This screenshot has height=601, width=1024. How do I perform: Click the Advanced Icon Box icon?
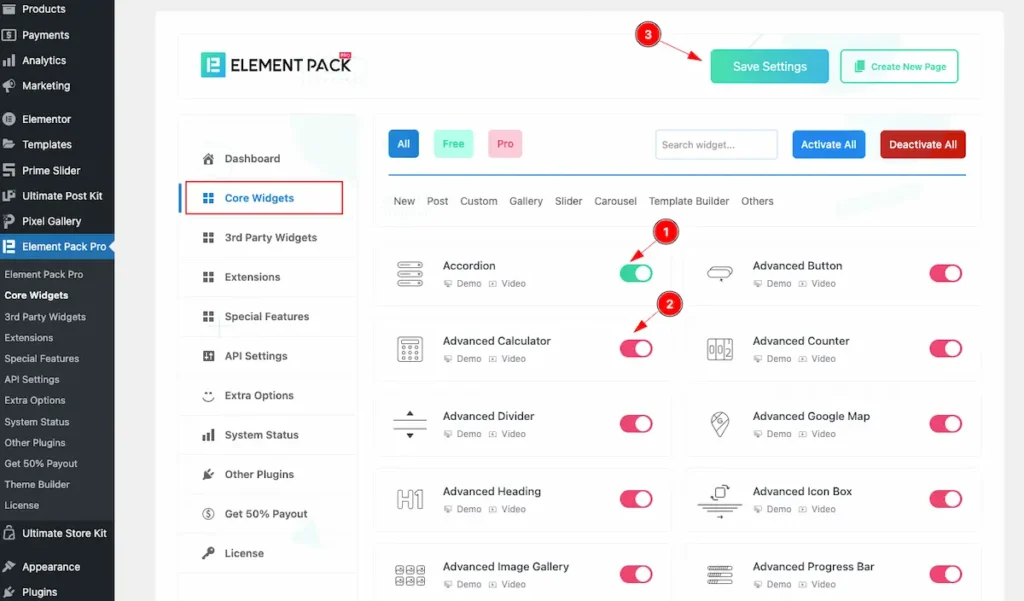[720, 499]
